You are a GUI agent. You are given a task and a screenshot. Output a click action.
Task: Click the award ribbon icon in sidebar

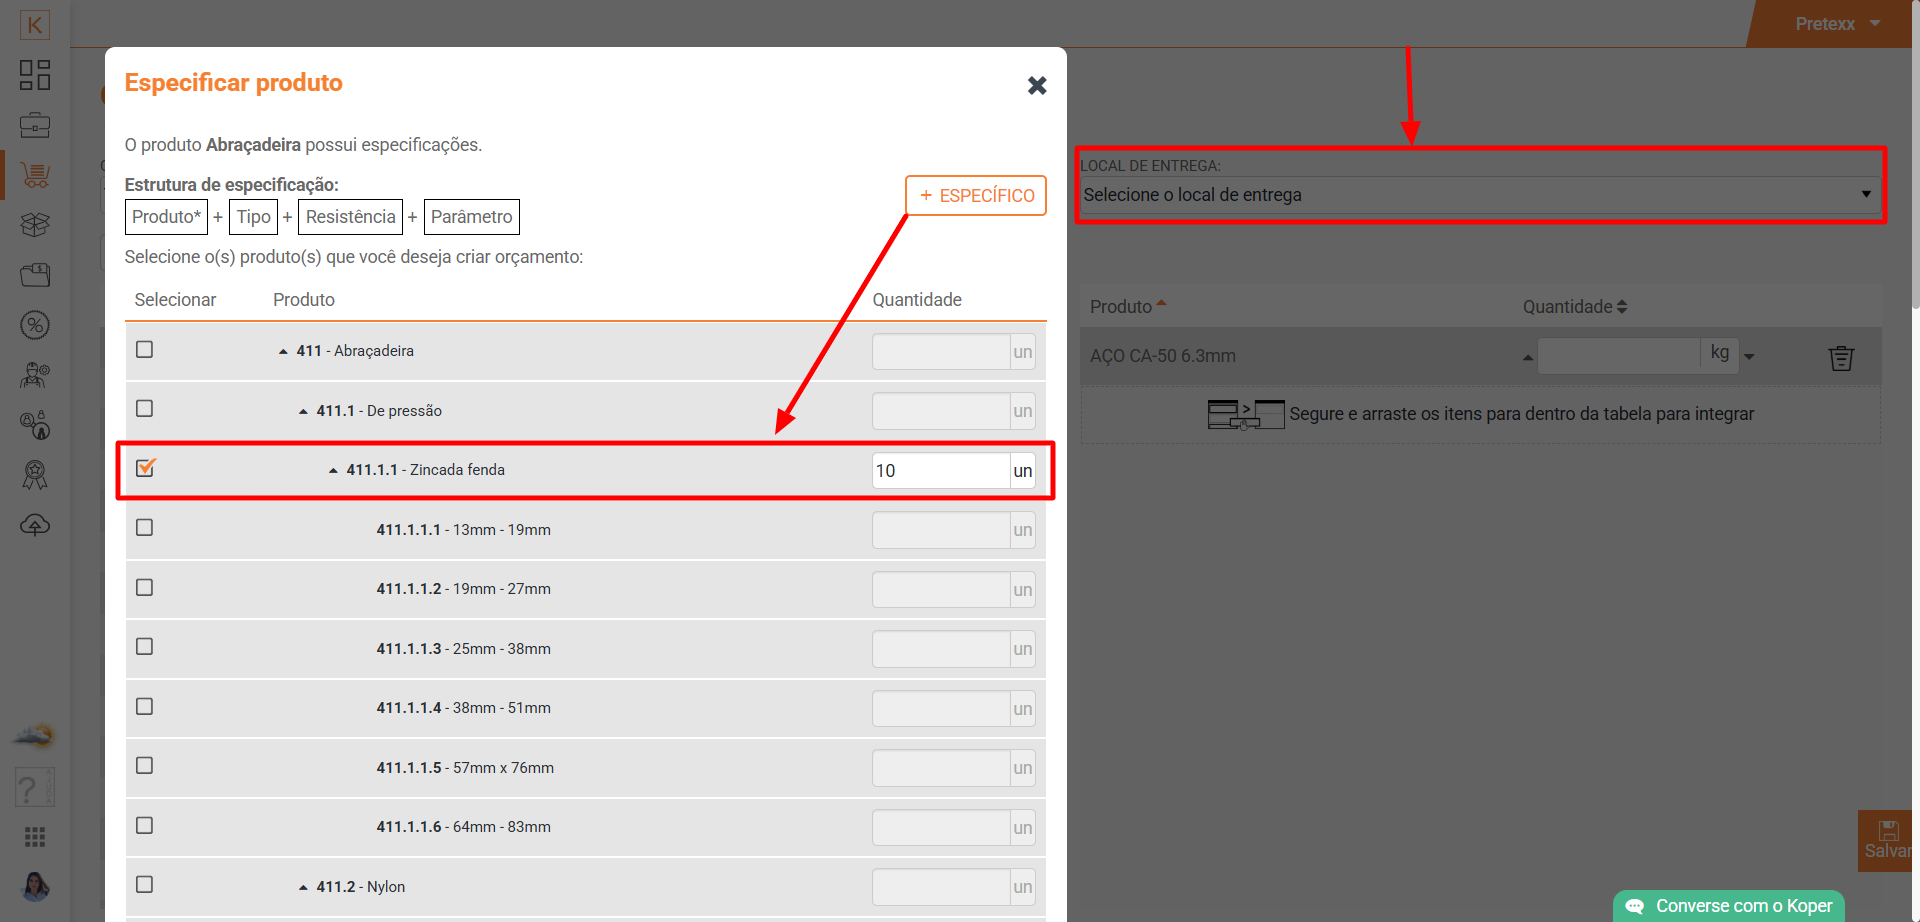coord(35,475)
